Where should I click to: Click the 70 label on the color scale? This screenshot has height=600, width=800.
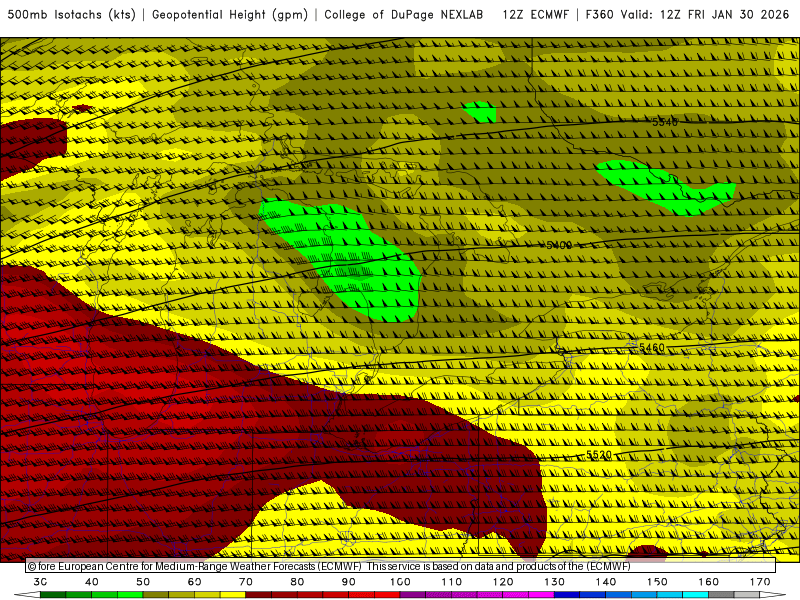tap(246, 582)
